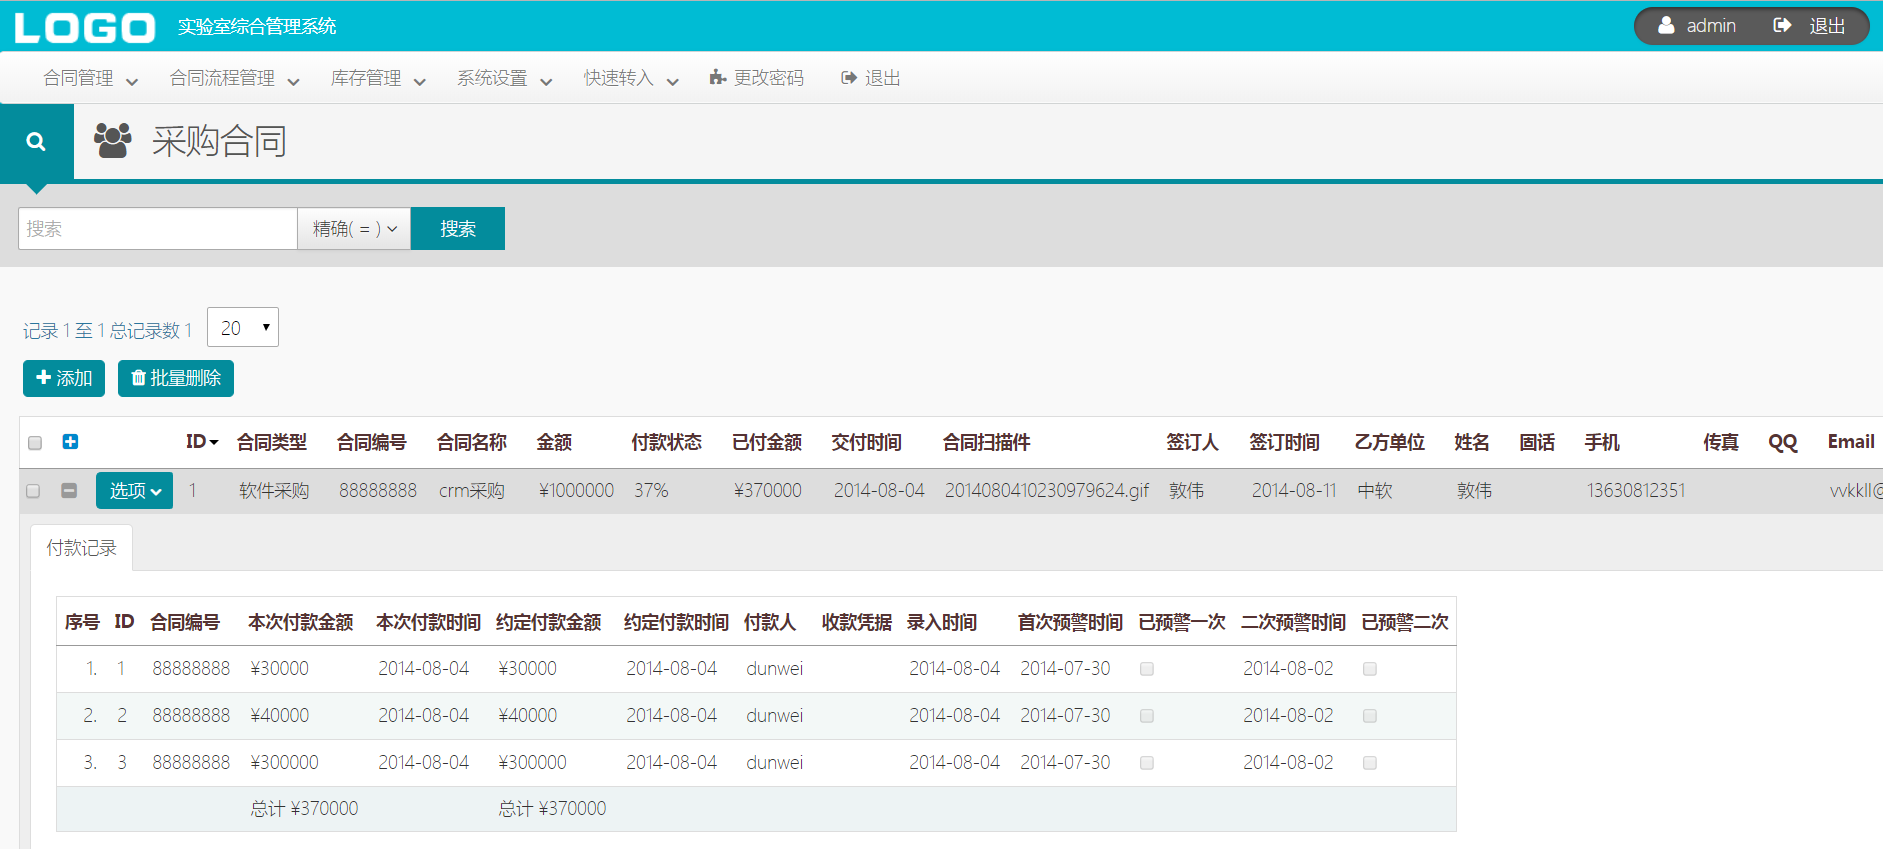Select the 付款记录 tab

tap(82, 548)
